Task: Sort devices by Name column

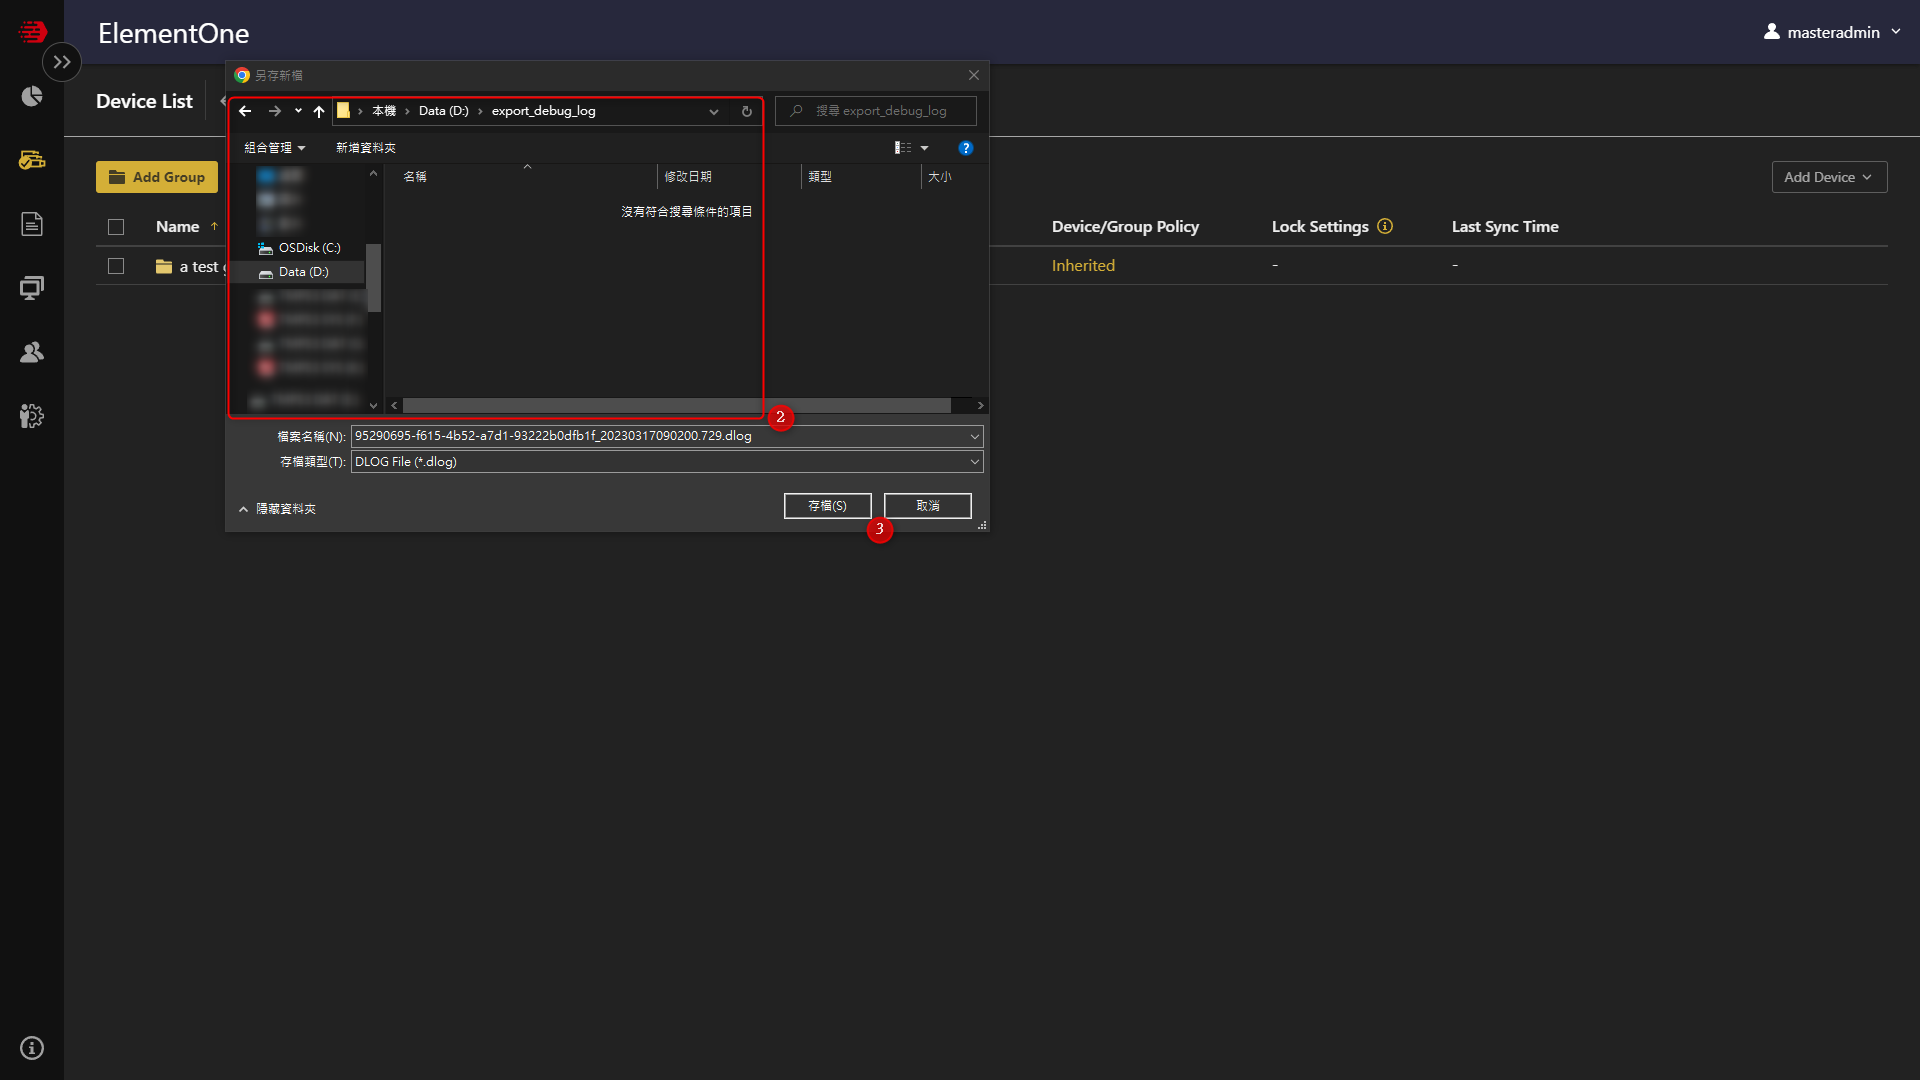Action: point(177,227)
